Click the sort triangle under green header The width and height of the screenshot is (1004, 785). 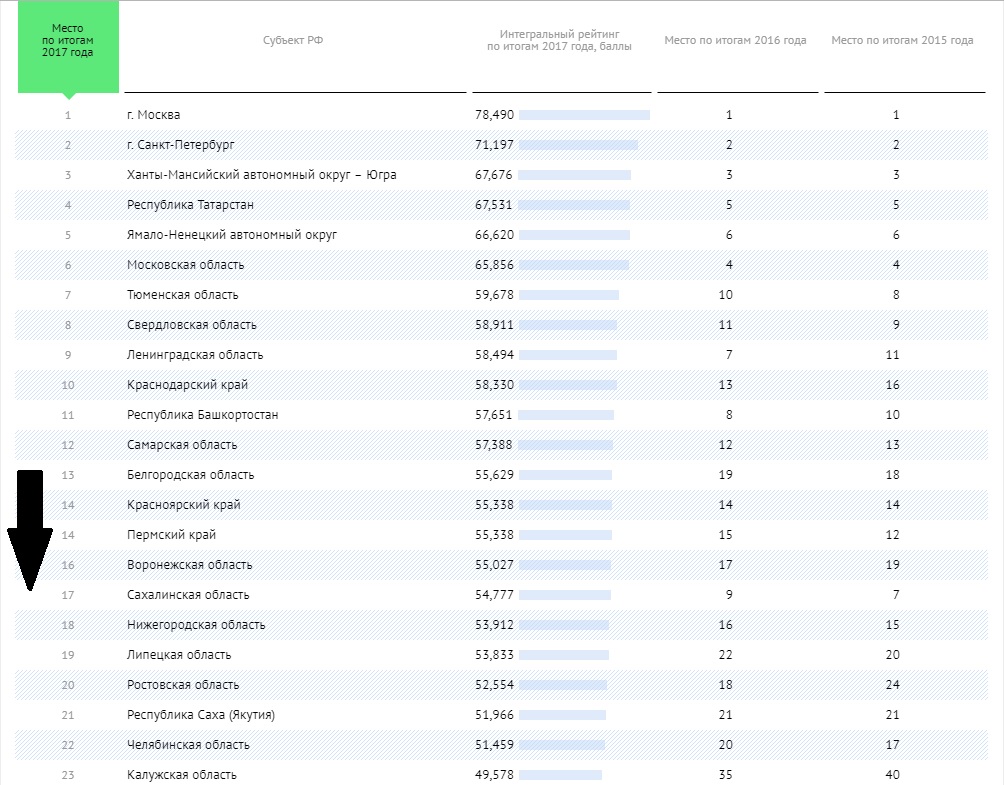click(68, 96)
